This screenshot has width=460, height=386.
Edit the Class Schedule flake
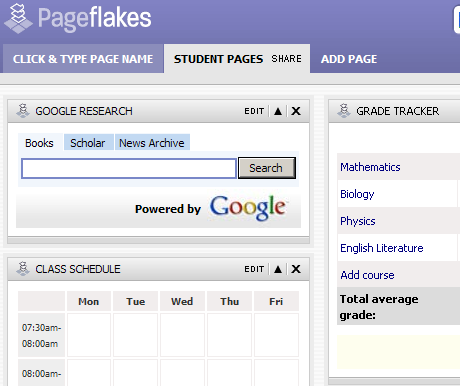coord(254,269)
